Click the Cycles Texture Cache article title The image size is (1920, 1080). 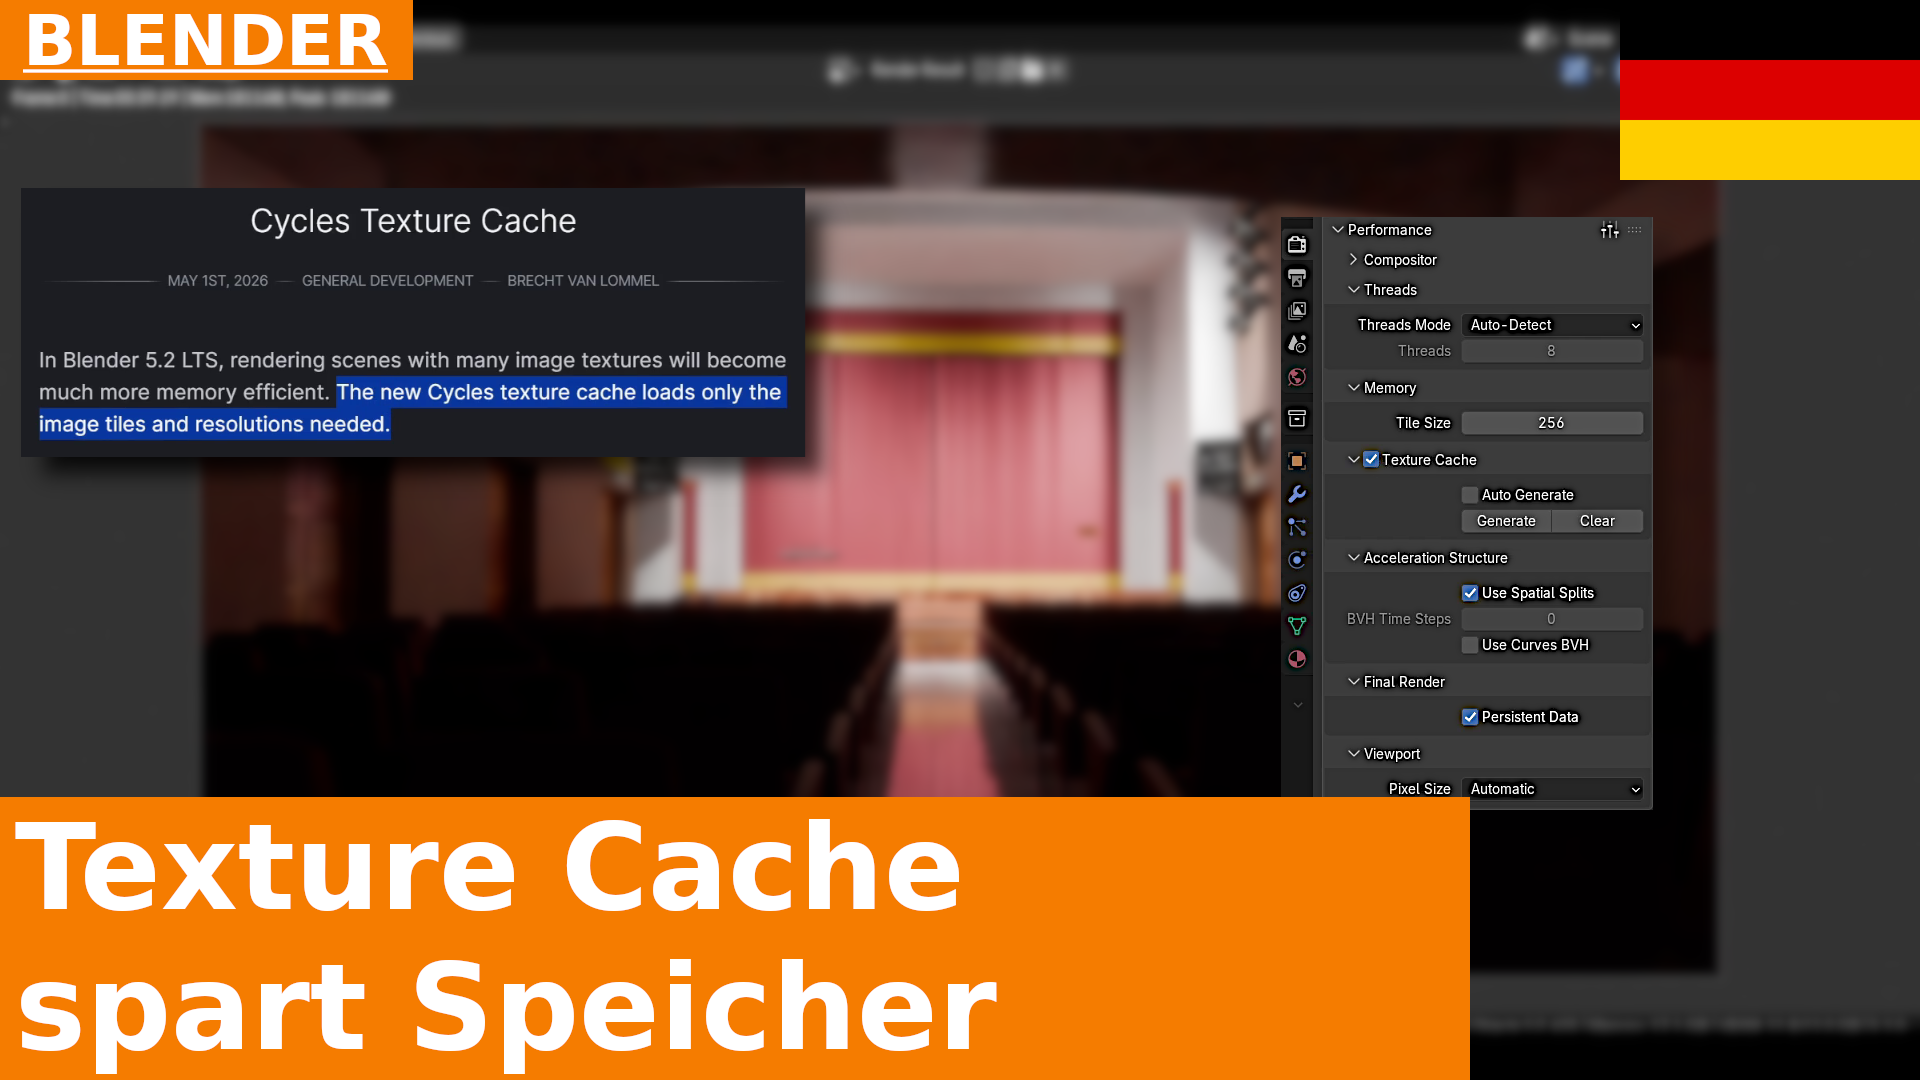click(x=413, y=221)
